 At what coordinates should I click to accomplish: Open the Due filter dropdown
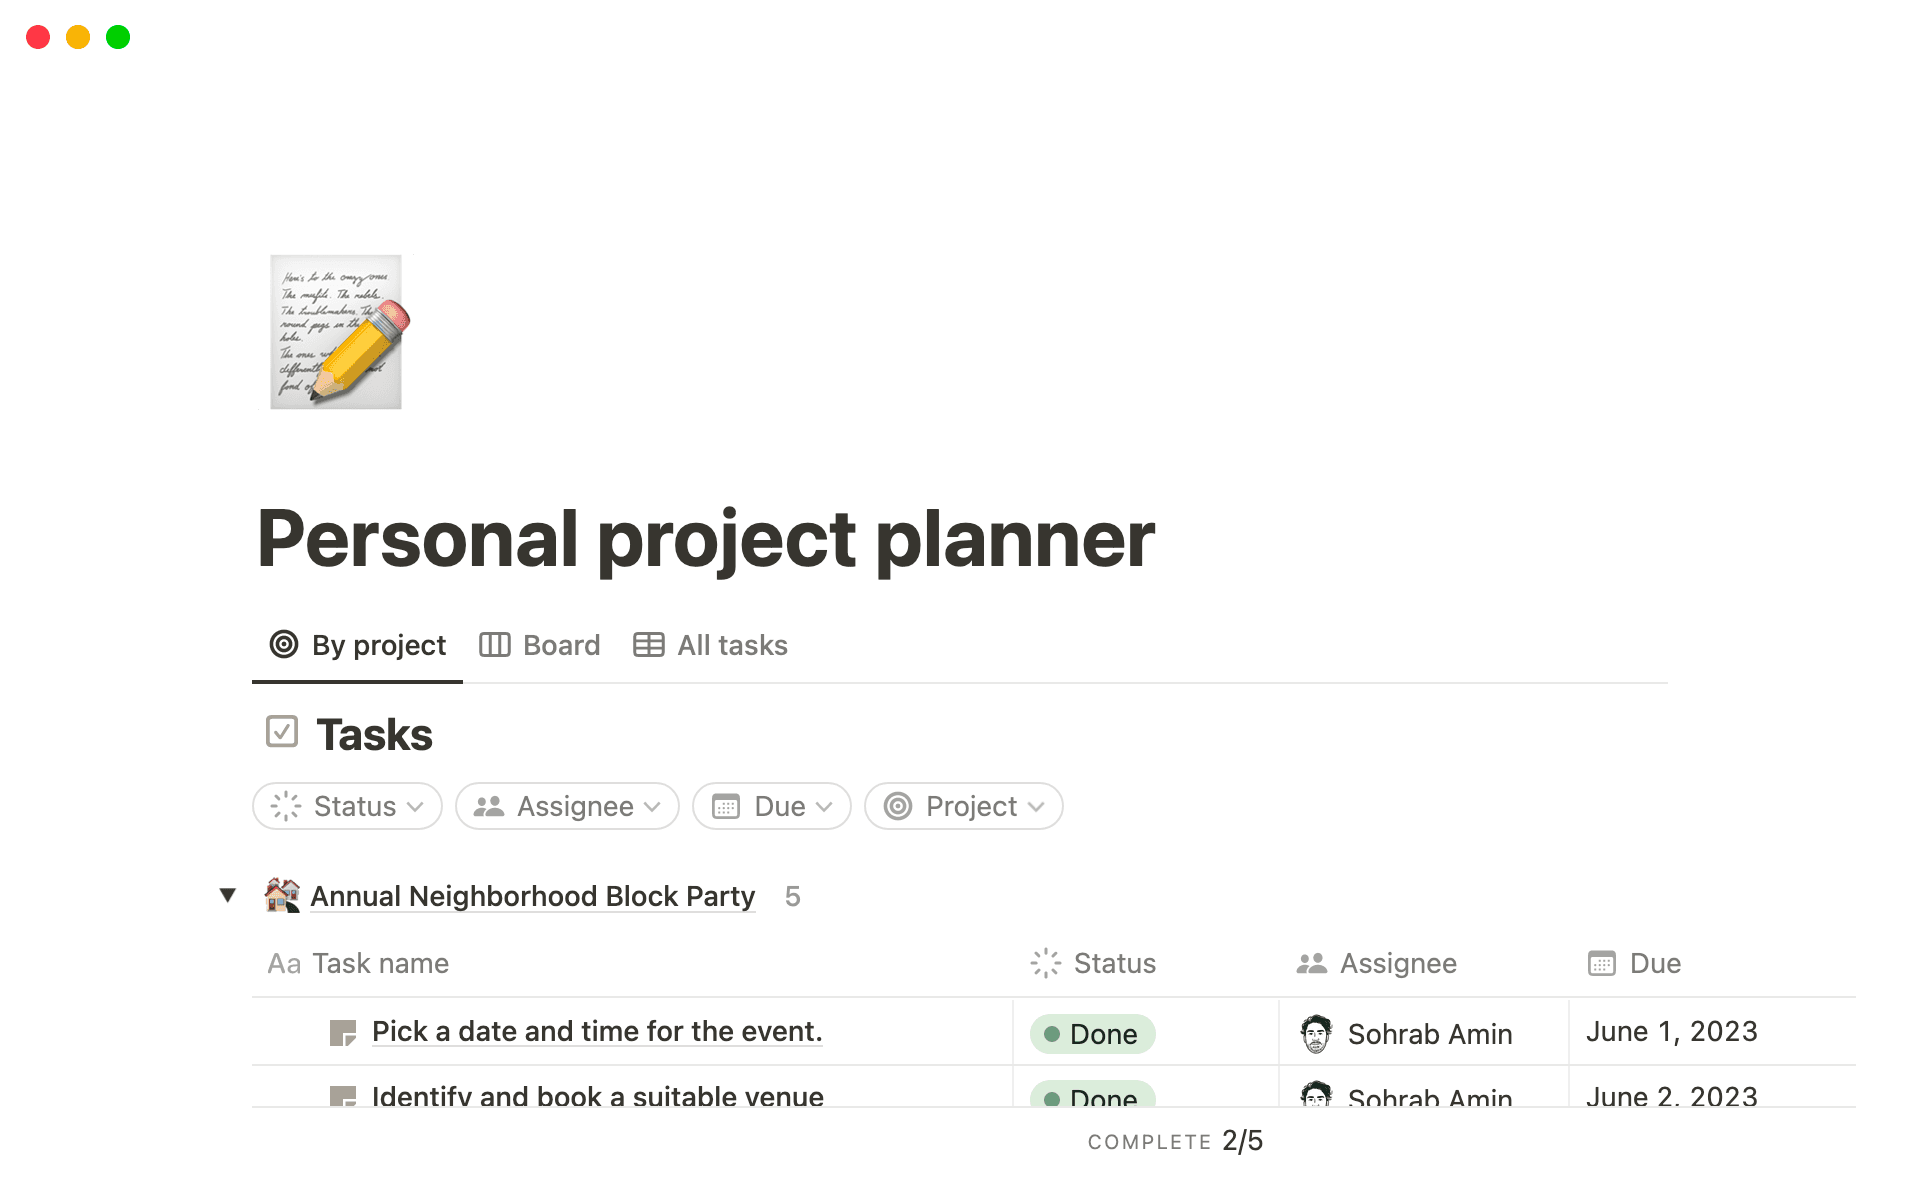tap(771, 806)
